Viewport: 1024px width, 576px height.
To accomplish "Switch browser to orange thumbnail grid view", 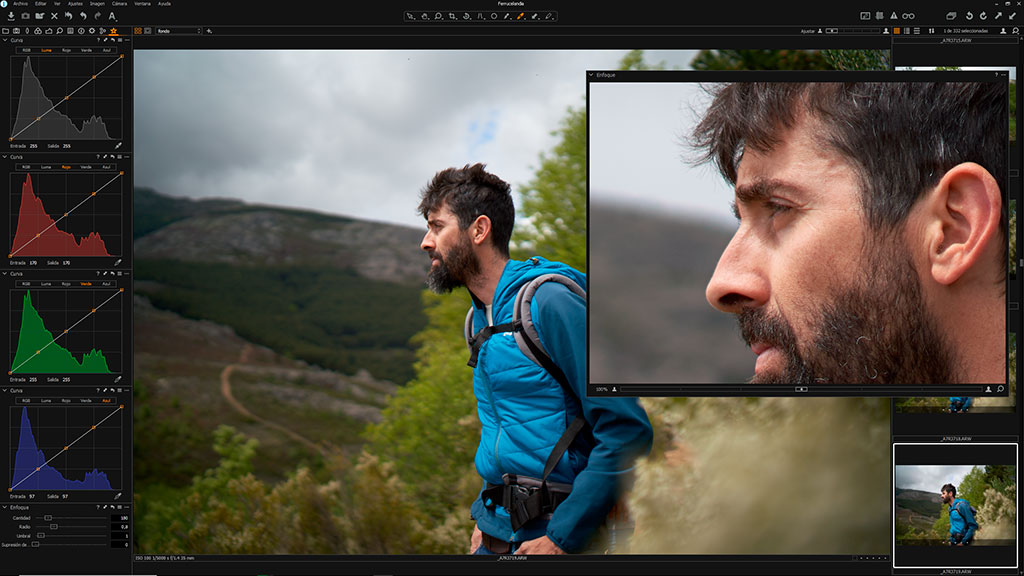I will click(x=897, y=31).
